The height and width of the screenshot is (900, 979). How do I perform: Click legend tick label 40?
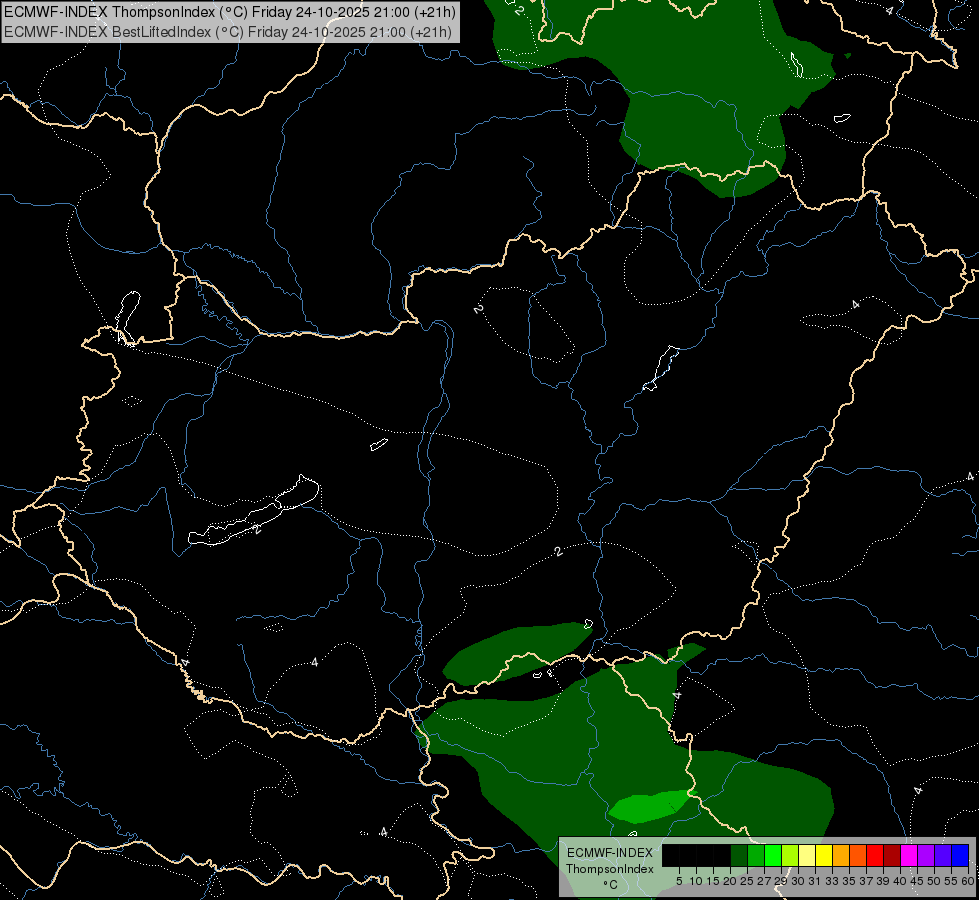coord(900,881)
